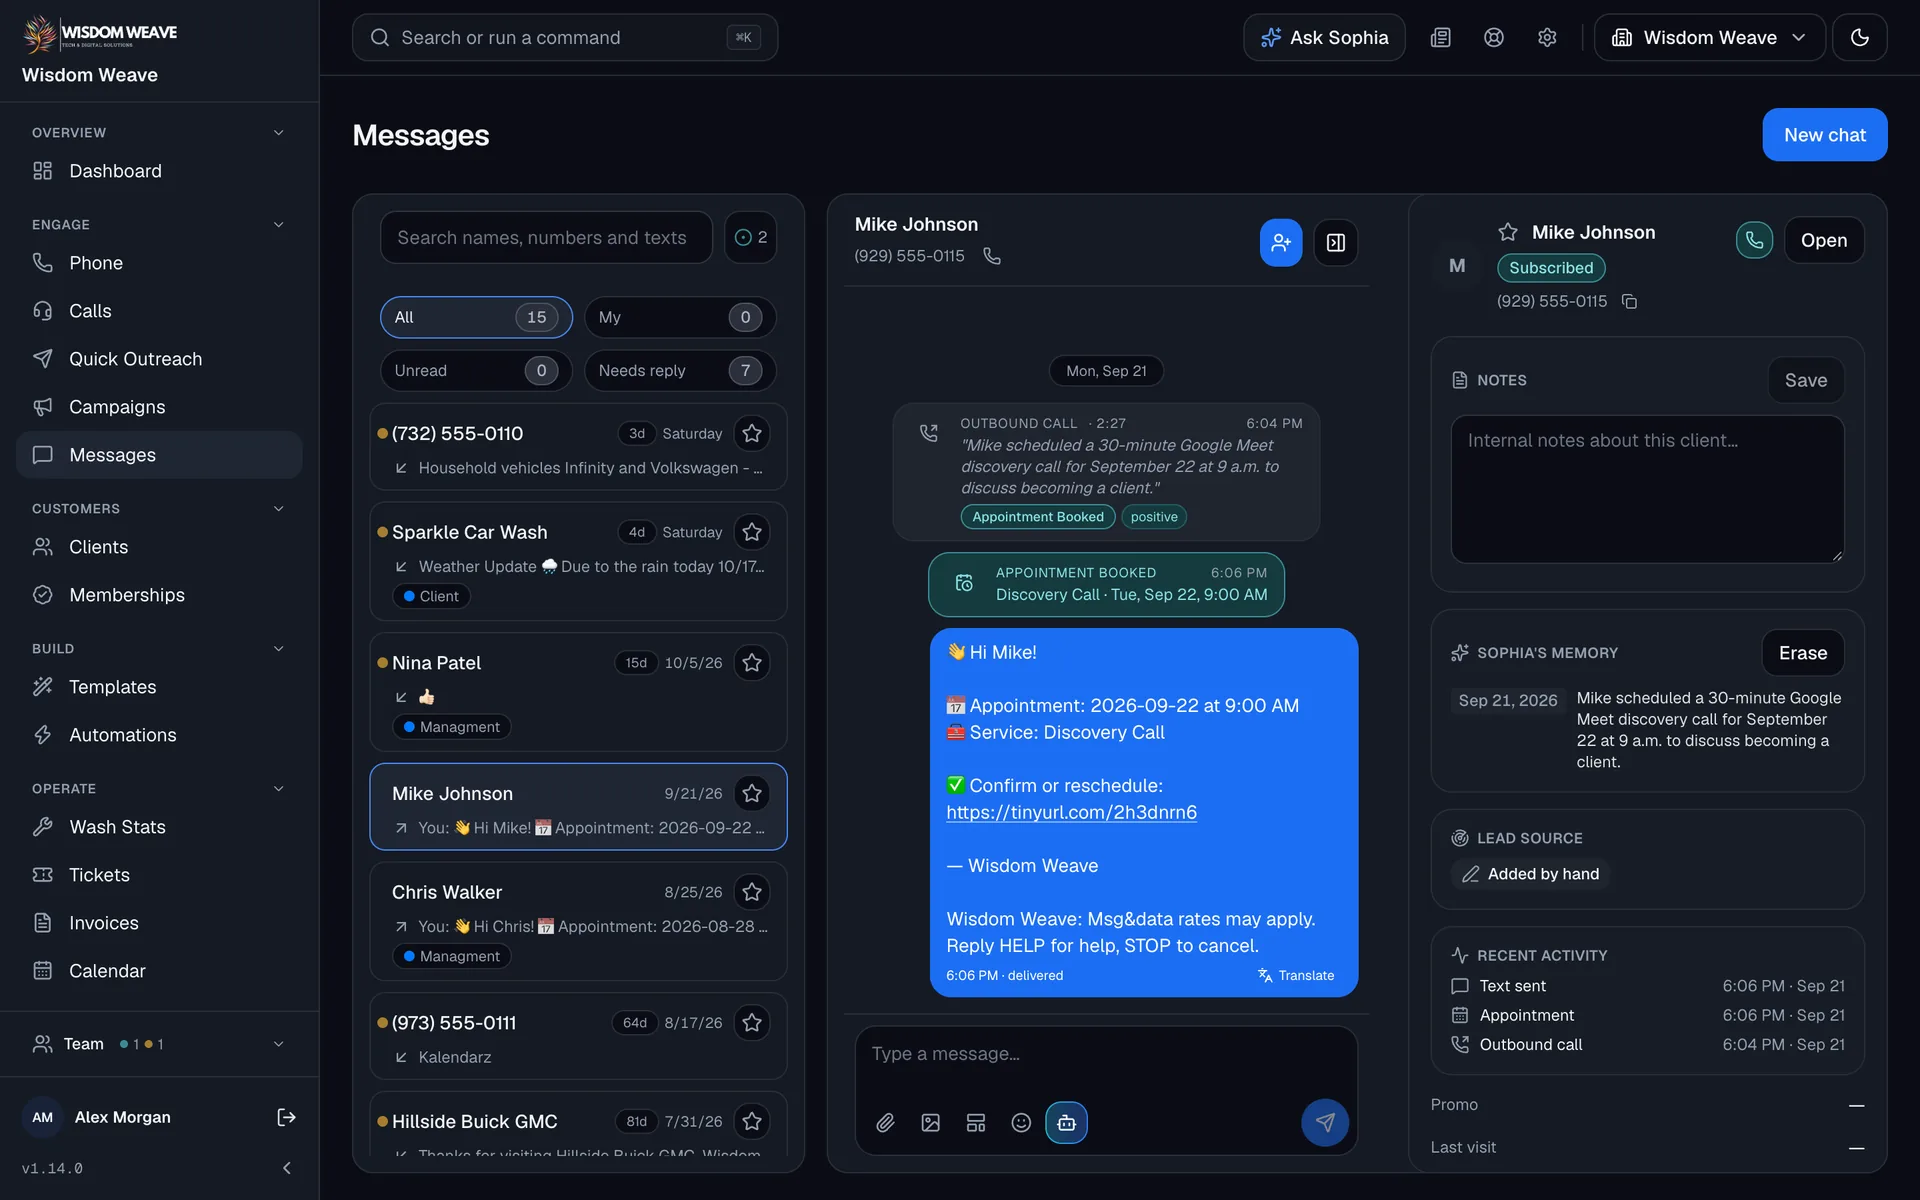Viewport: 1920px width, 1200px height.
Task: Open the Wisdom Weave workspace dropdown
Action: pyautogui.click(x=1709, y=37)
